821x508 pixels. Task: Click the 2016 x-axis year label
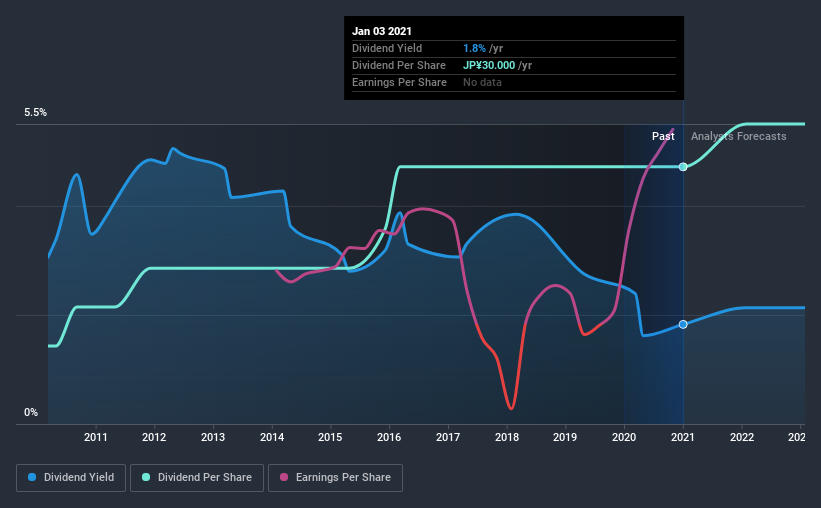click(389, 437)
